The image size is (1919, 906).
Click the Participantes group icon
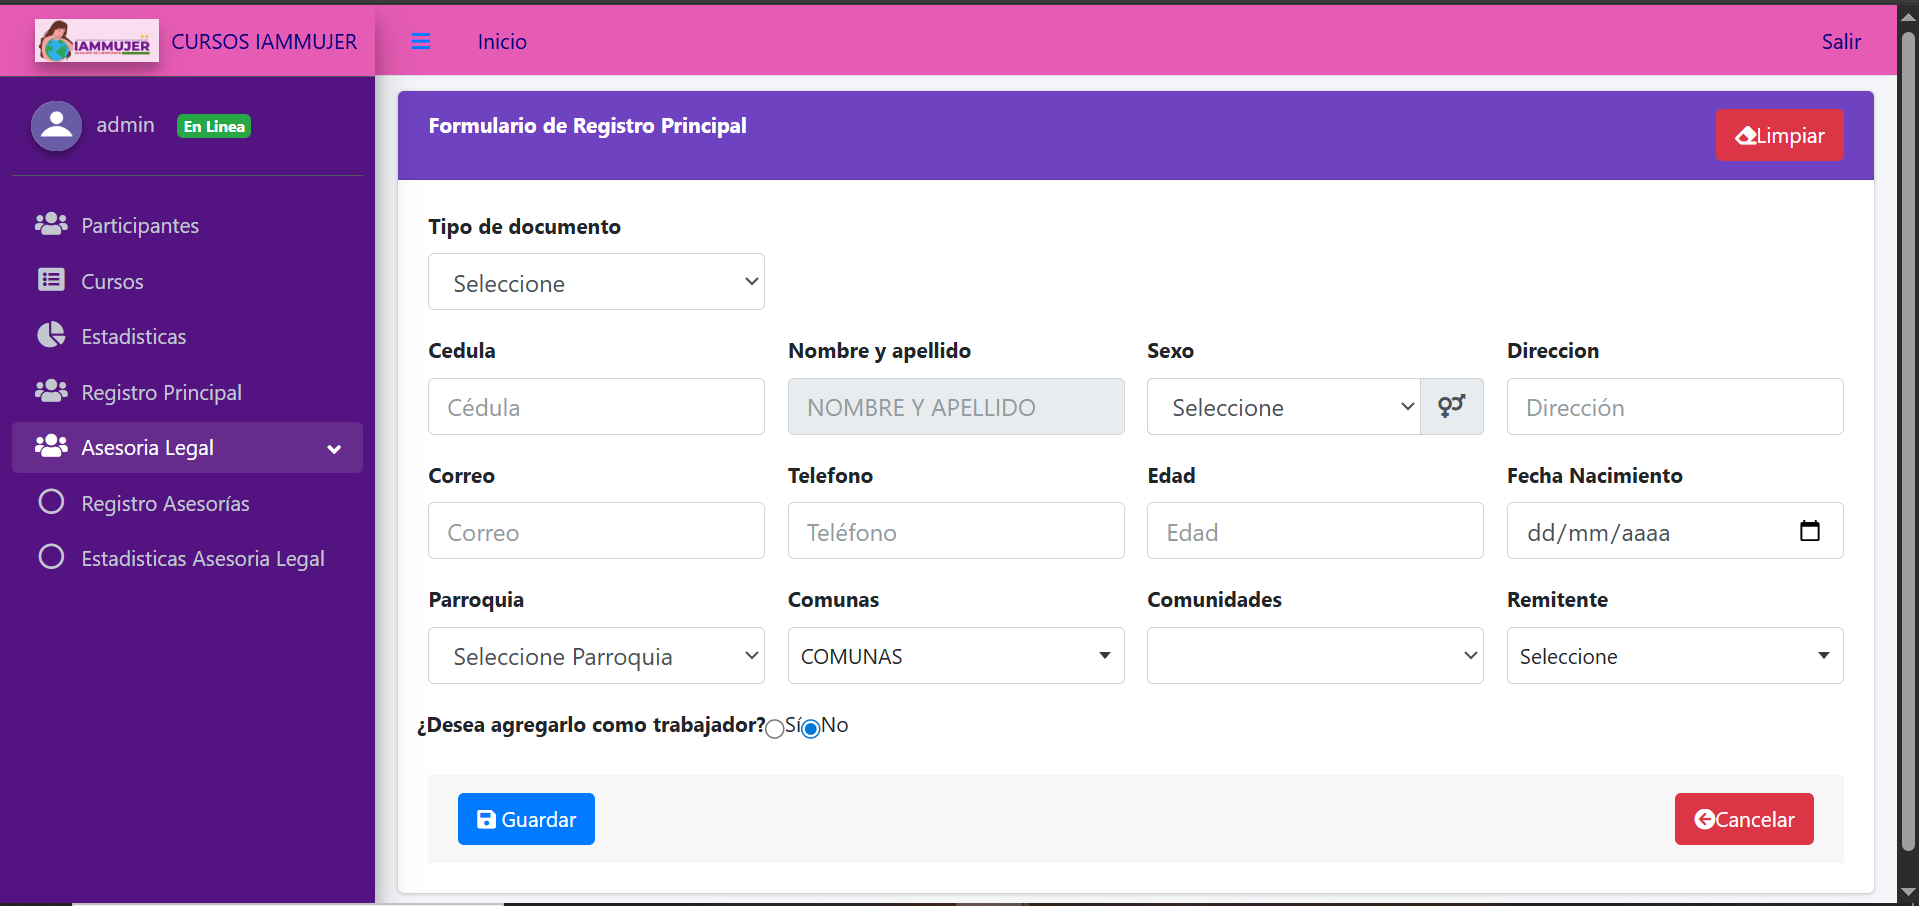tap(51, 224)
